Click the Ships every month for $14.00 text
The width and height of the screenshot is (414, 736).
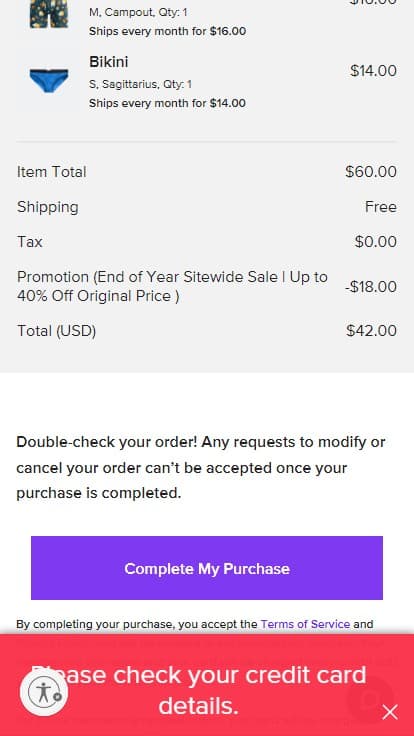click(167, 103)
